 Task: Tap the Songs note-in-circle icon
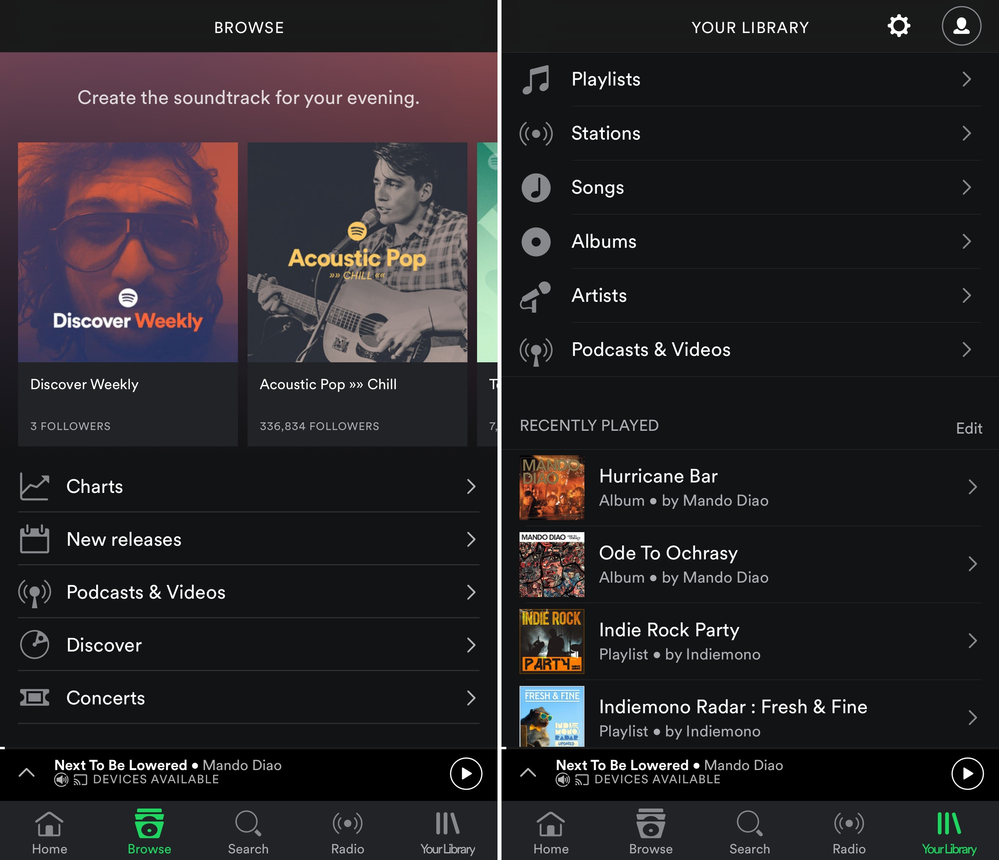tap(536, 187)
